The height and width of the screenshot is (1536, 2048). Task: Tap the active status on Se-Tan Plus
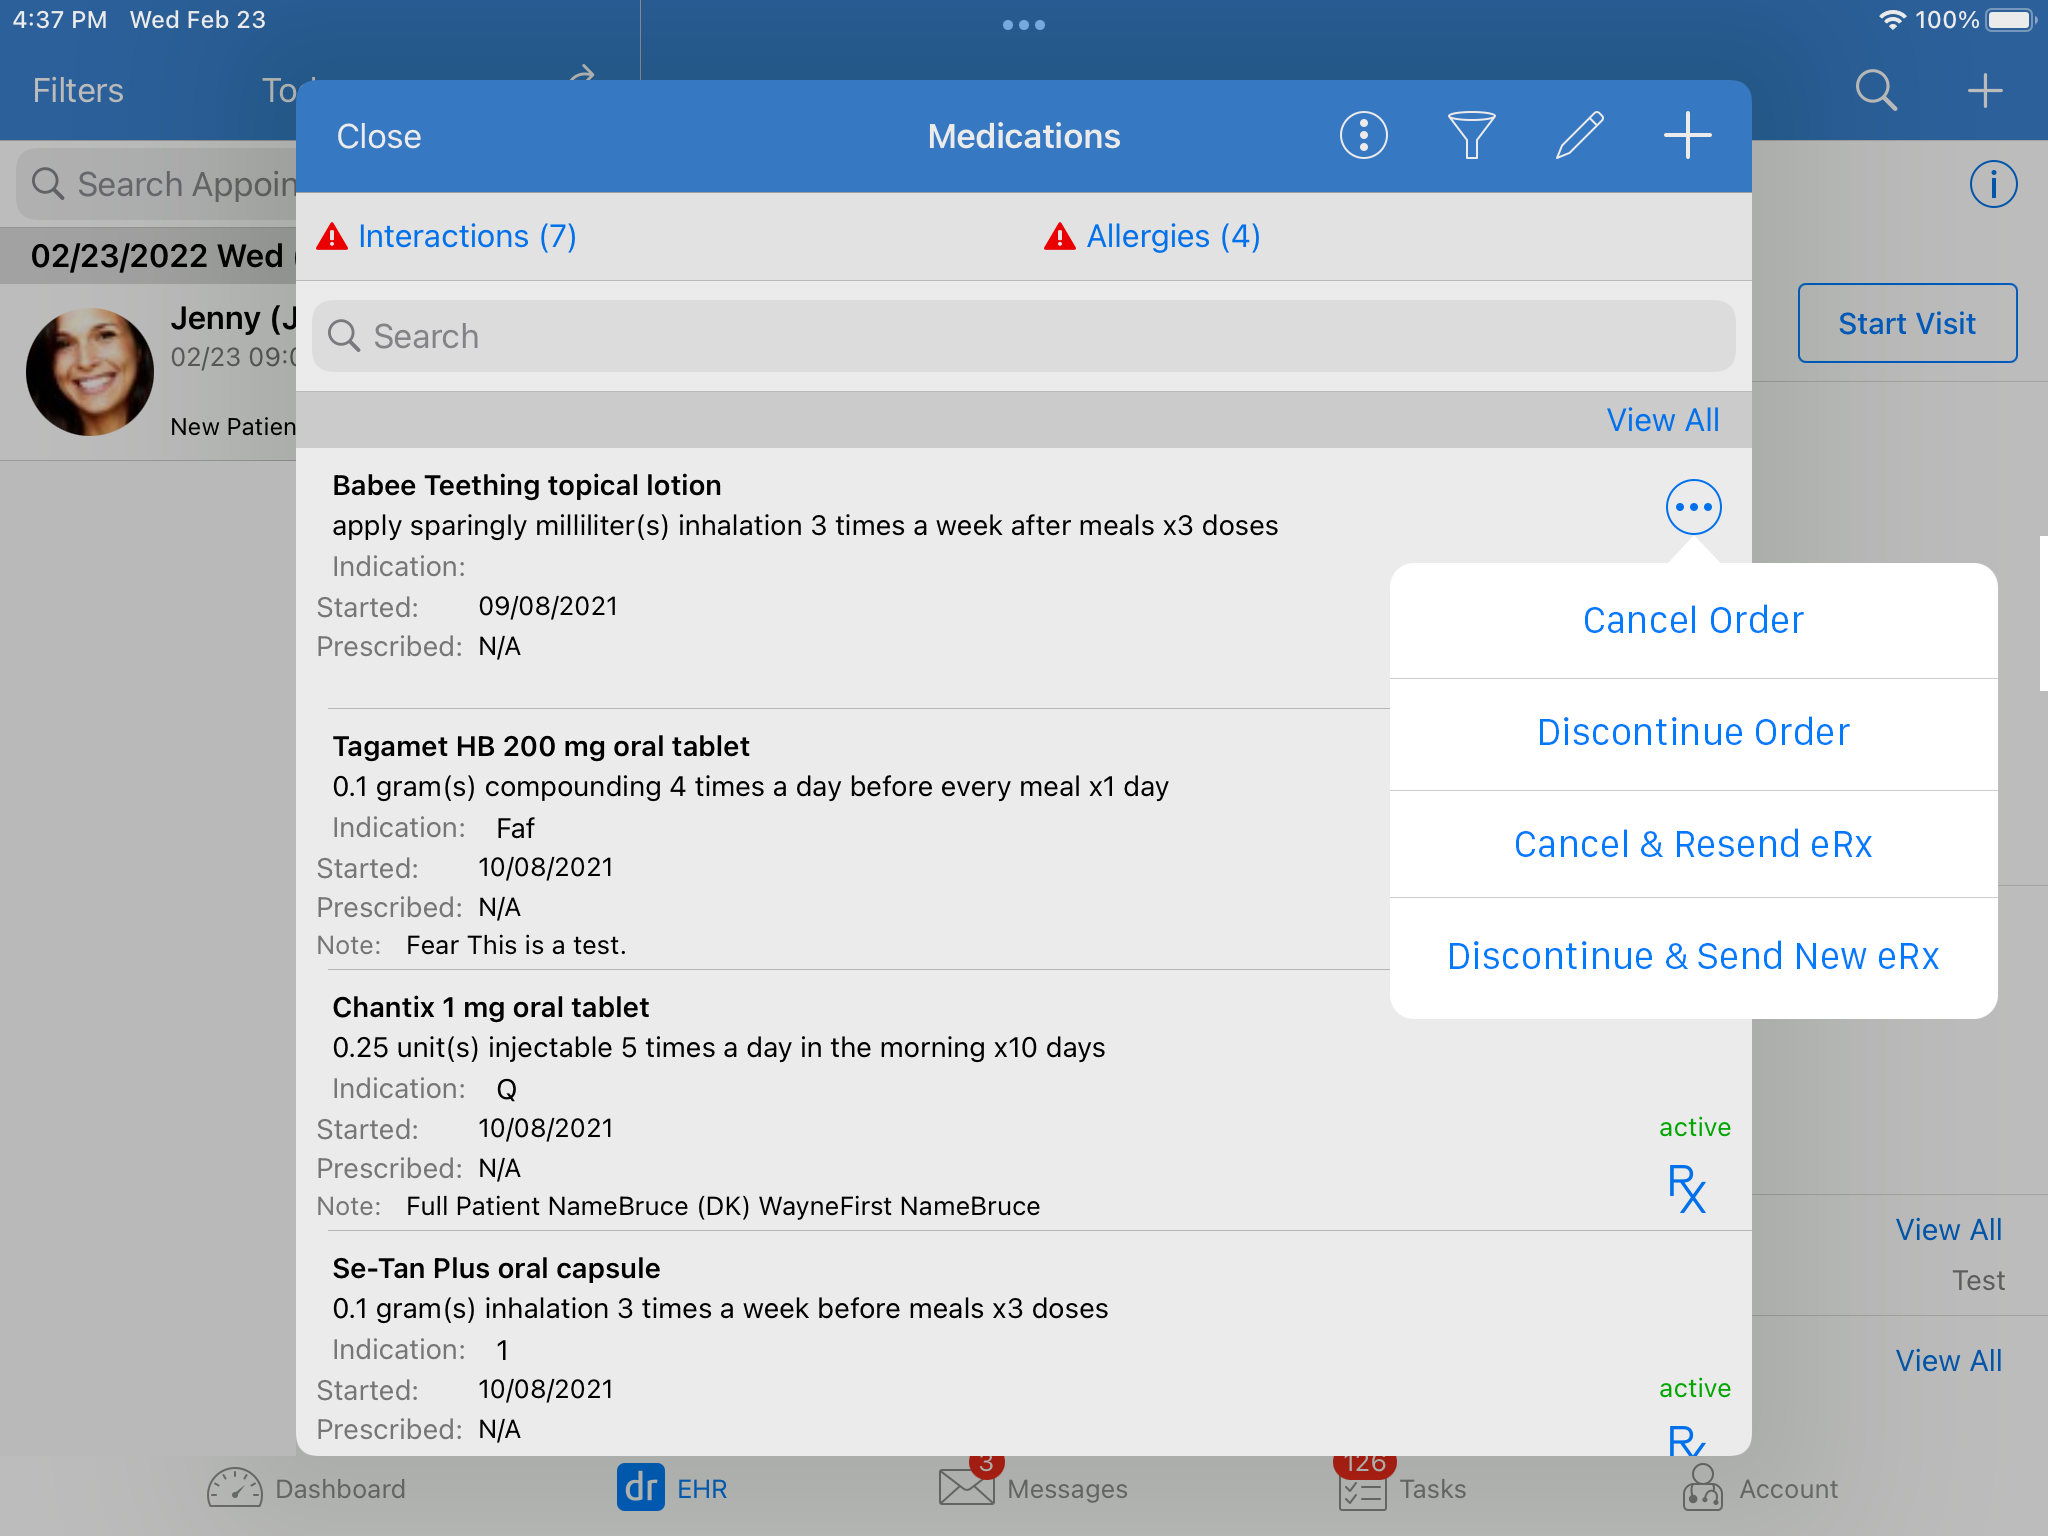coord(1694,1388)
